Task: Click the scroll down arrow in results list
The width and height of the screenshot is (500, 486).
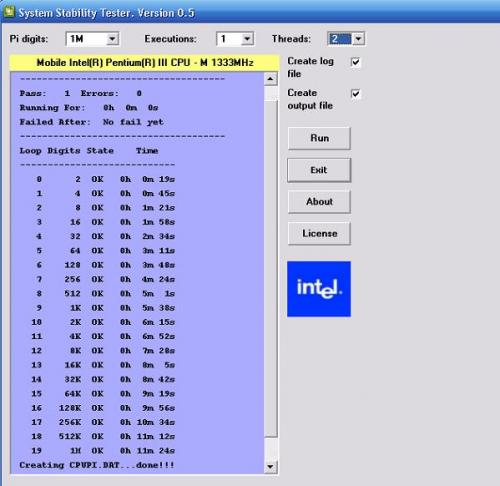Action: click(270, 466)
